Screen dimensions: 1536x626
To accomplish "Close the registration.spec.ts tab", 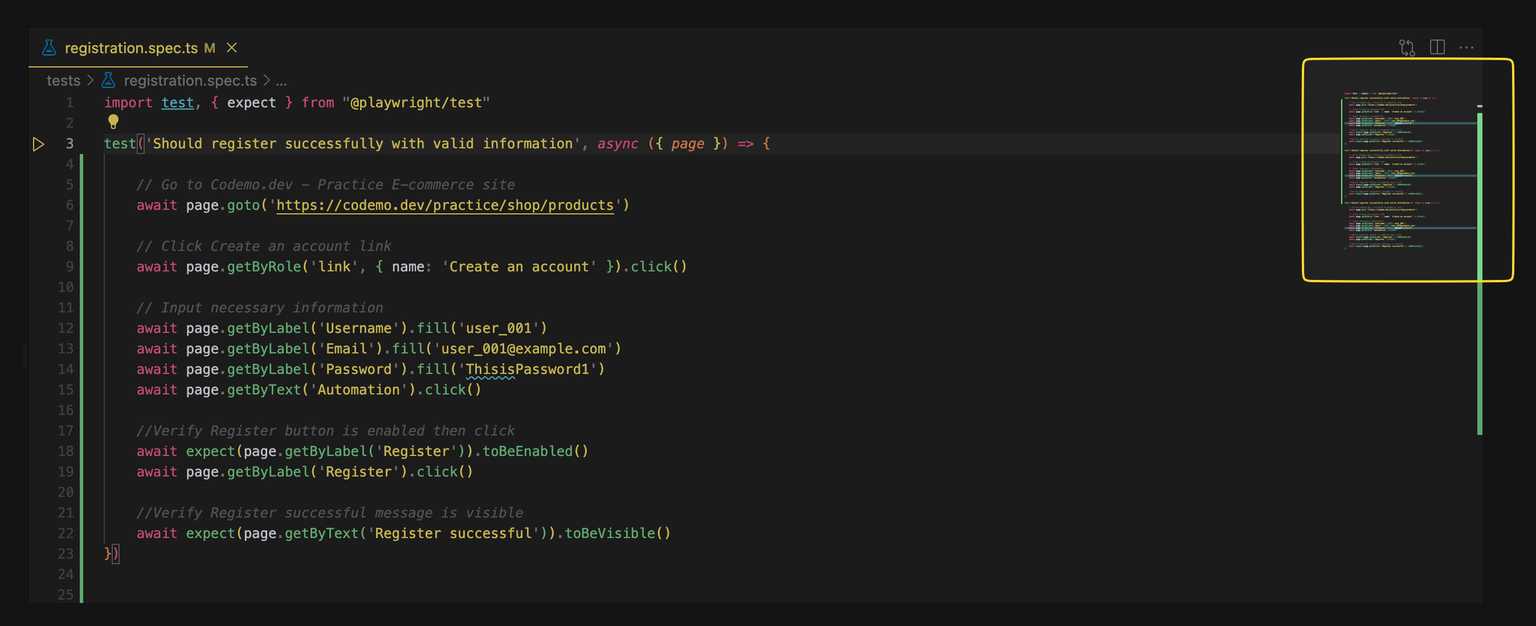I will [x=232, y=48].
